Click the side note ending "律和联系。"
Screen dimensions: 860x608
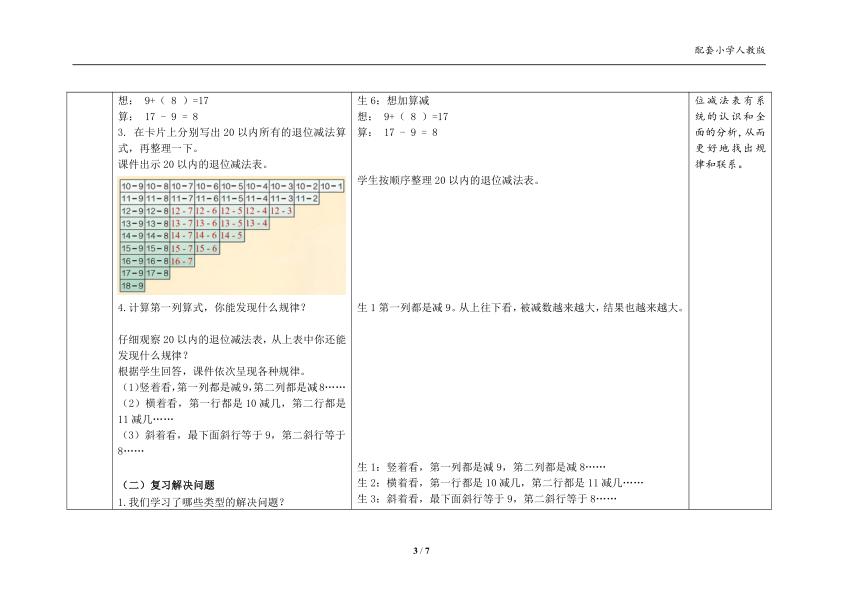click(719, 164)
